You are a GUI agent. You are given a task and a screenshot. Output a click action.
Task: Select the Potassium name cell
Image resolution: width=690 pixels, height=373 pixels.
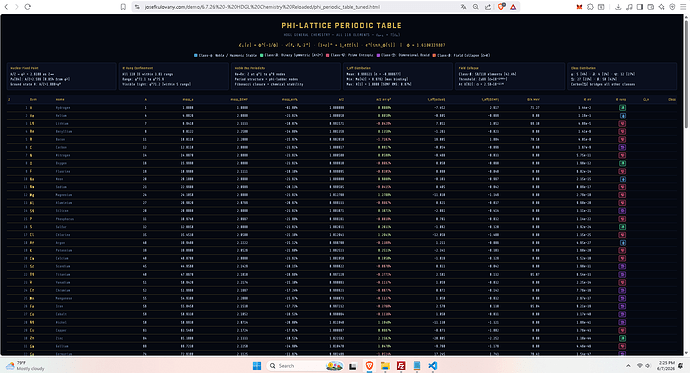coord(64,250)
